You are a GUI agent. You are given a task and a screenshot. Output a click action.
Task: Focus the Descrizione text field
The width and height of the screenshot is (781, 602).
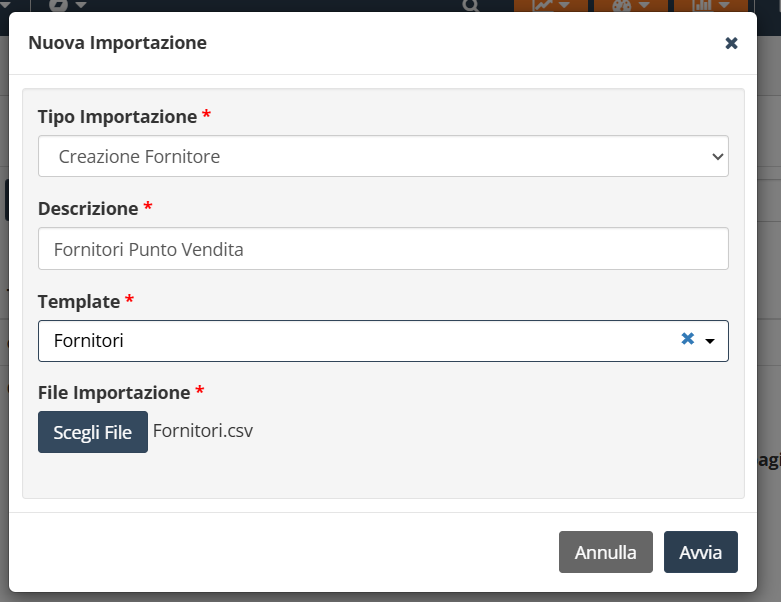click(383, 248)
